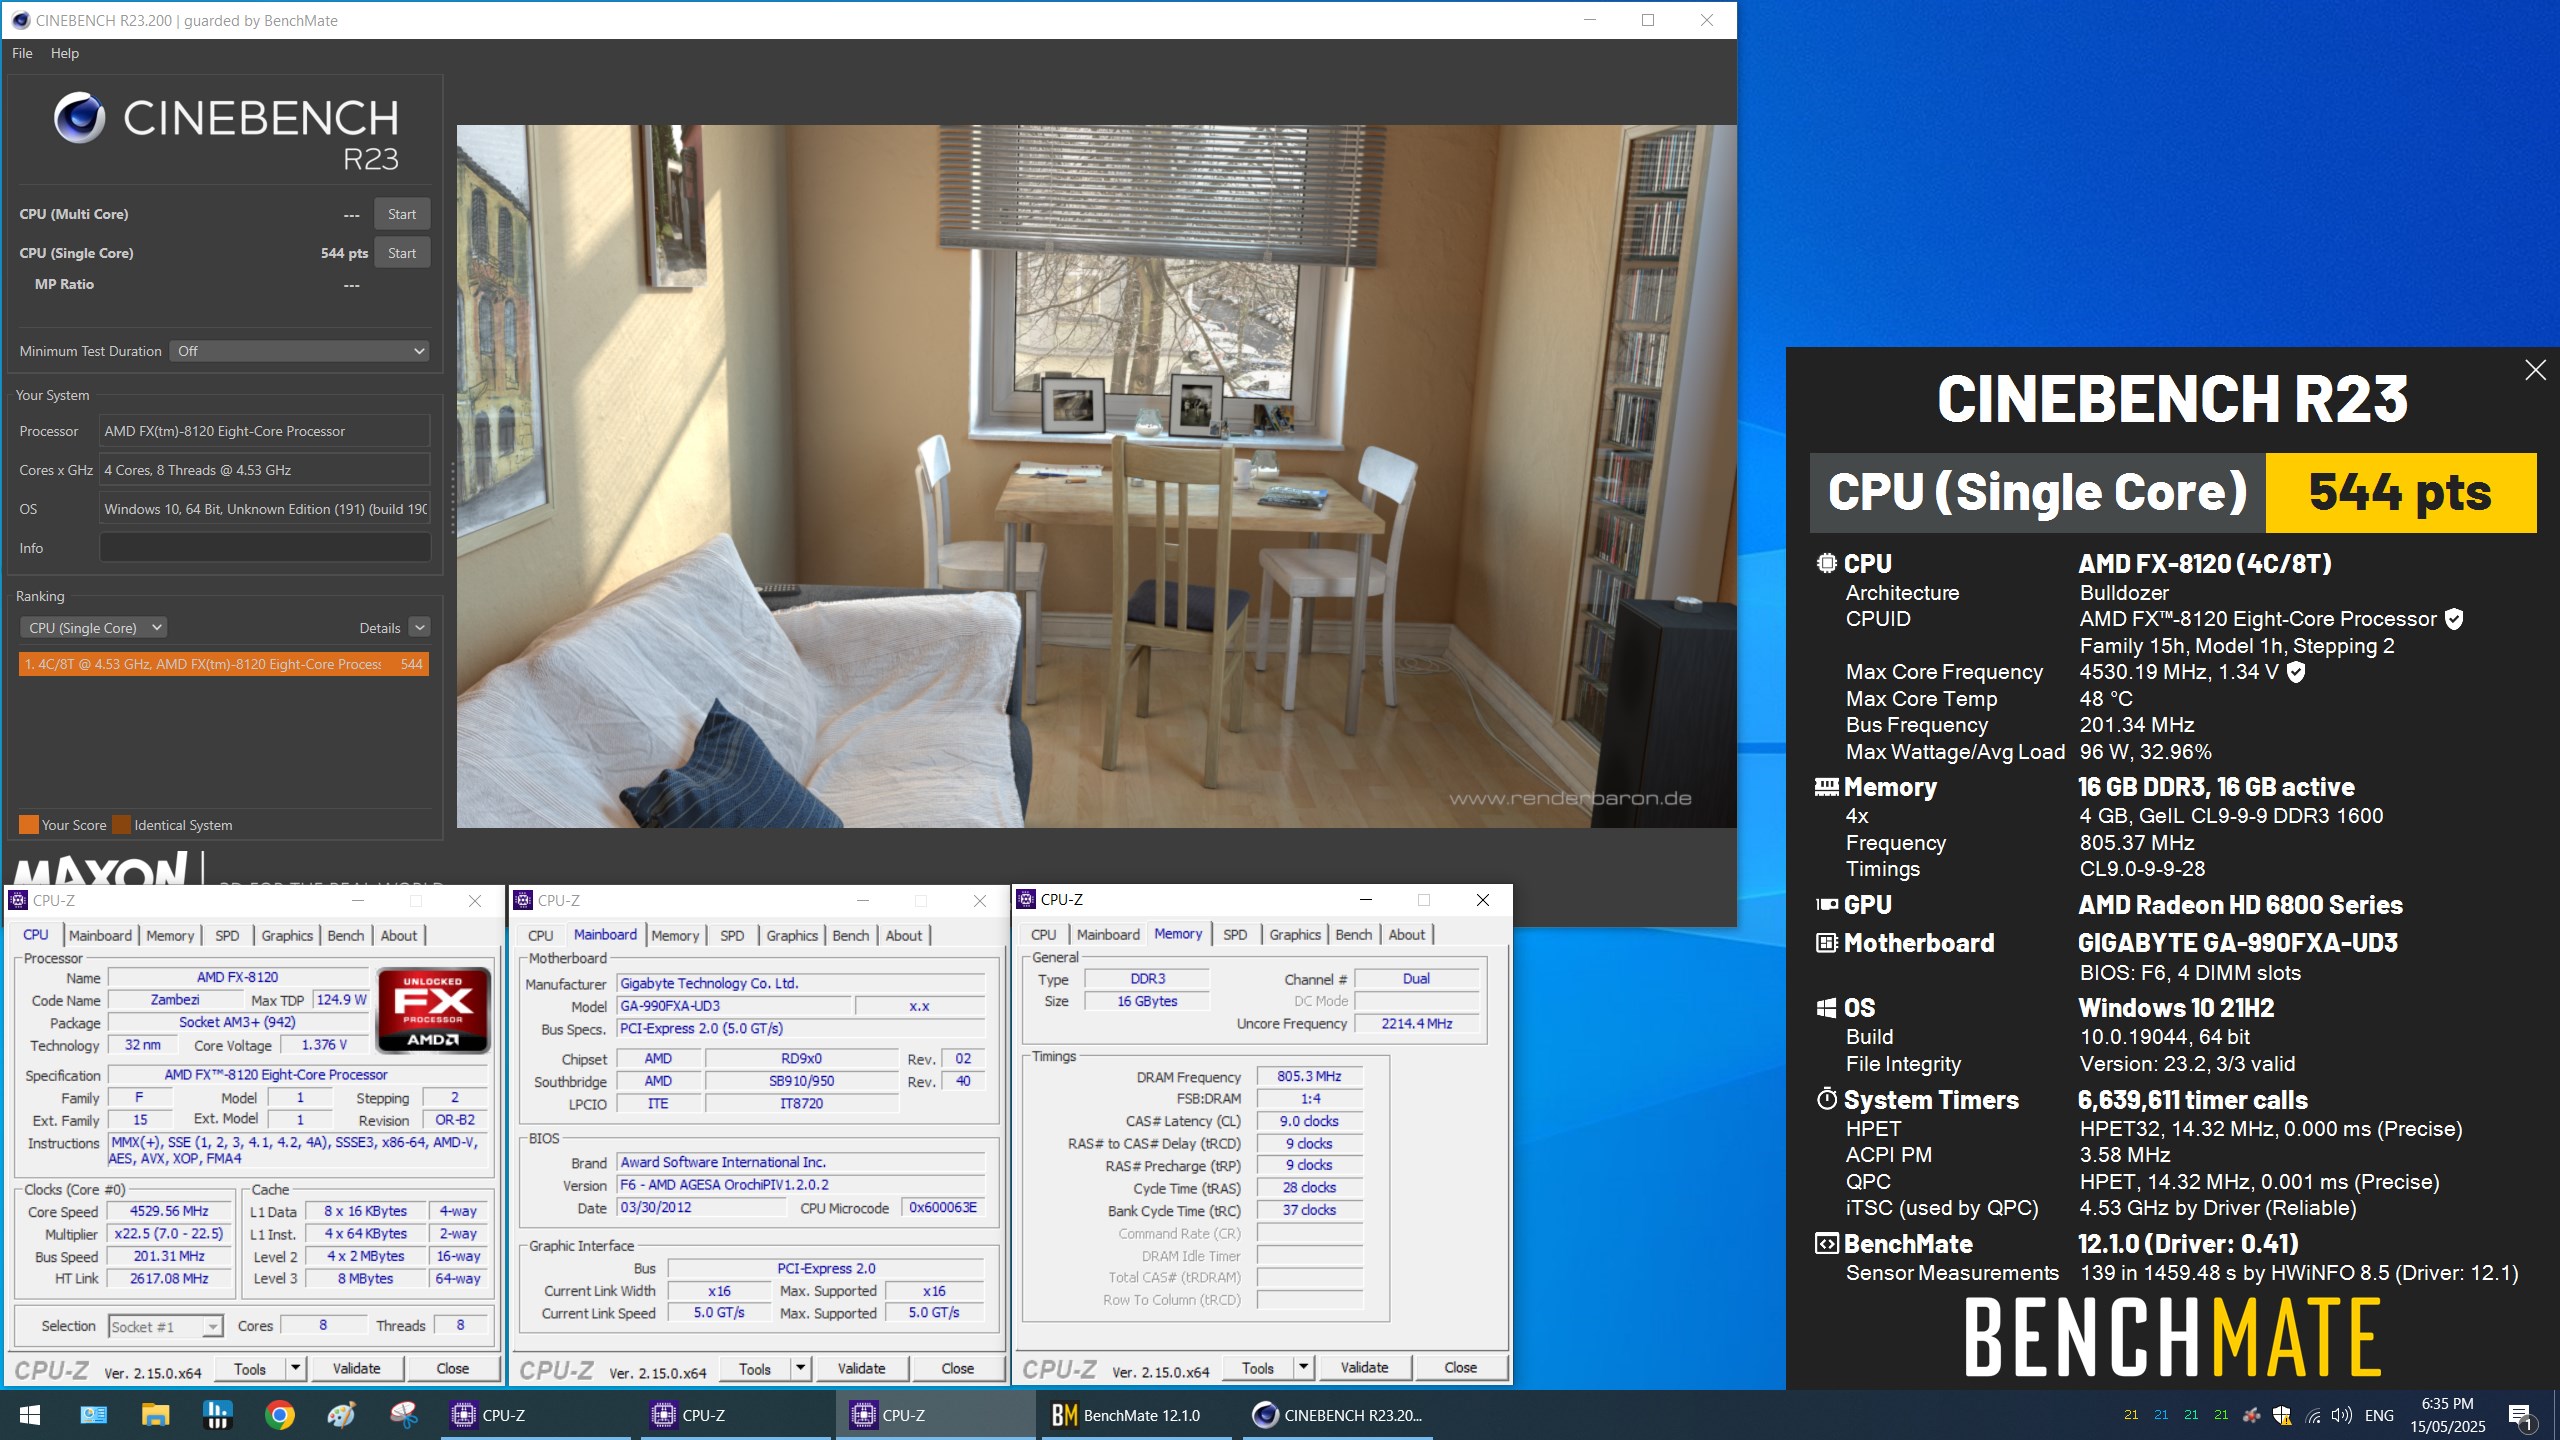Open the CPU (Single Core) ranking dropdown
The height and width of the screenshot is (1440, 2560).
tap(93, 628)
